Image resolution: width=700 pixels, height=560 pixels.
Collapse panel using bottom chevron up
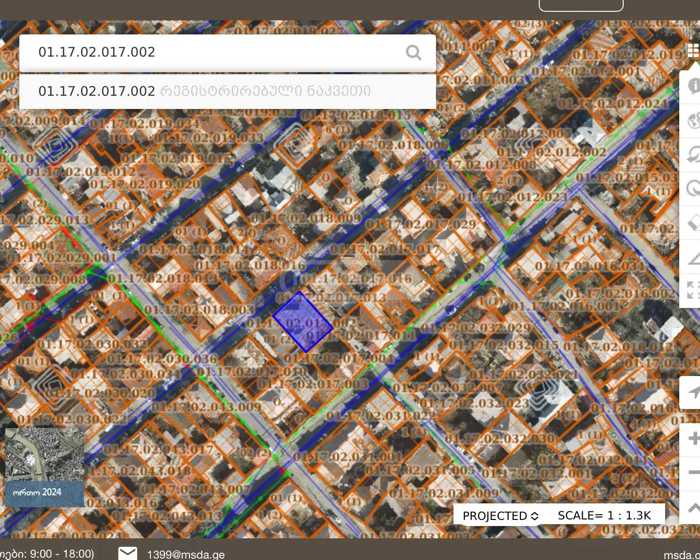point(693,507)
